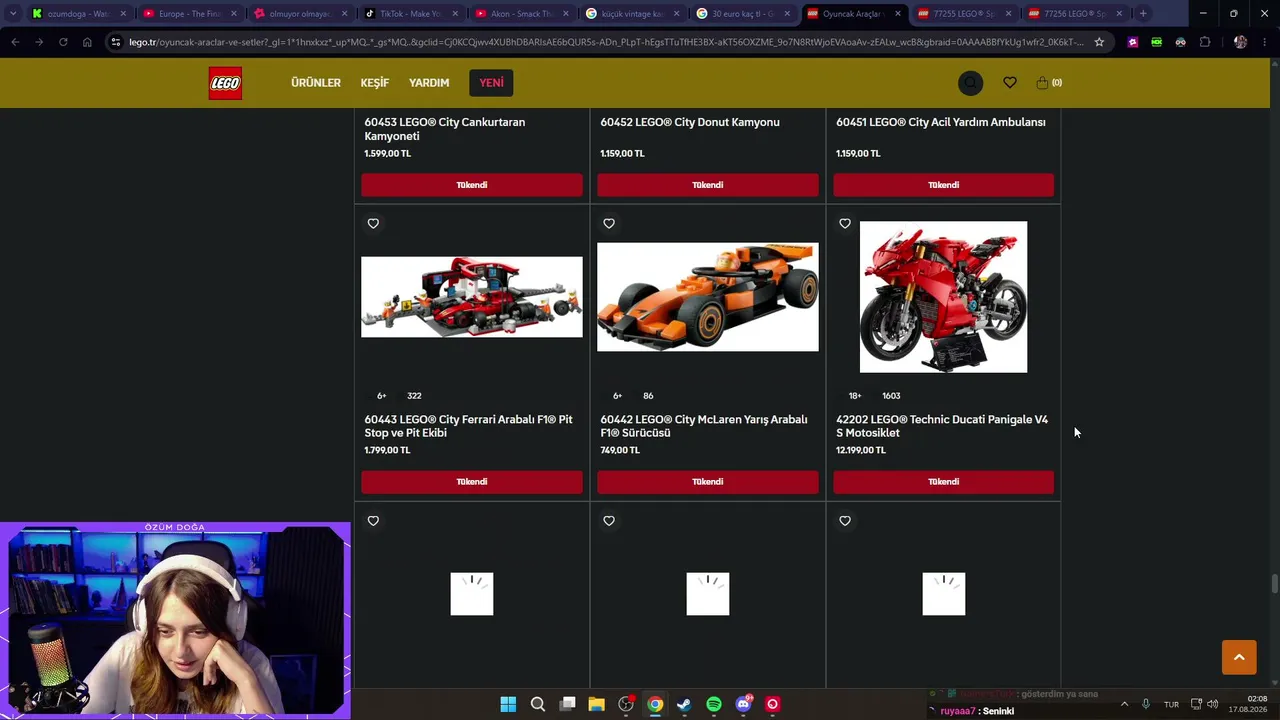The image size is (1280, 720).
Task: Open the YENİ menu item
Action: (x=491, y=83)
